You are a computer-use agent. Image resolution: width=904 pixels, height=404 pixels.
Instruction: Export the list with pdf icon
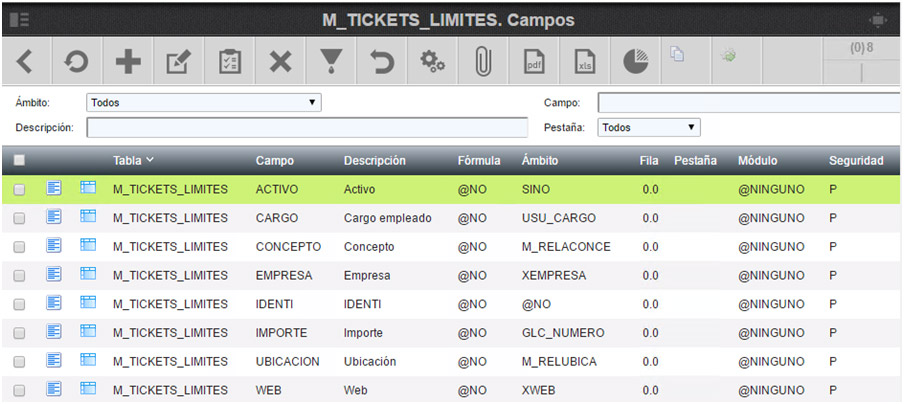(x=534, y=61)
